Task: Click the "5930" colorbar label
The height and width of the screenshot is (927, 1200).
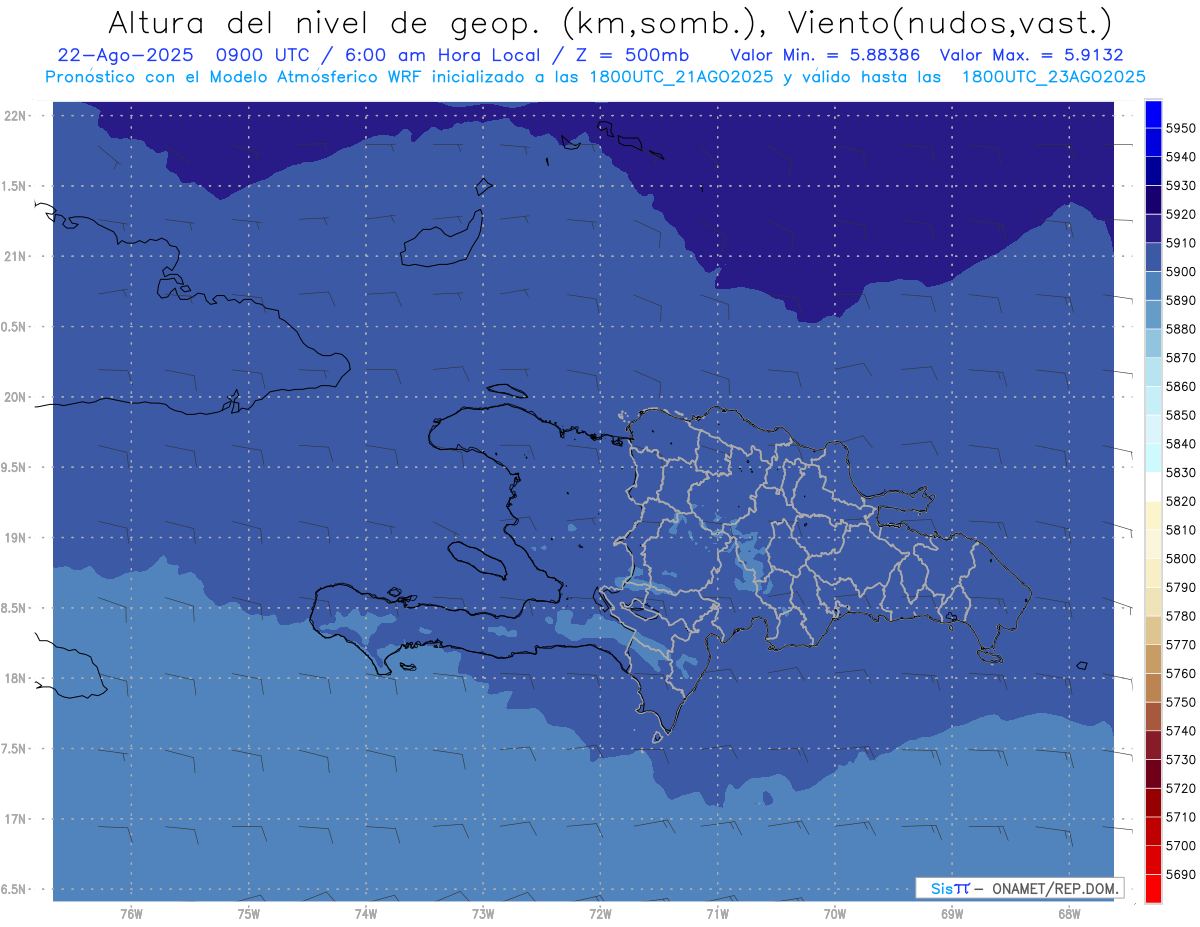Action: click(x=1180, y=186)
